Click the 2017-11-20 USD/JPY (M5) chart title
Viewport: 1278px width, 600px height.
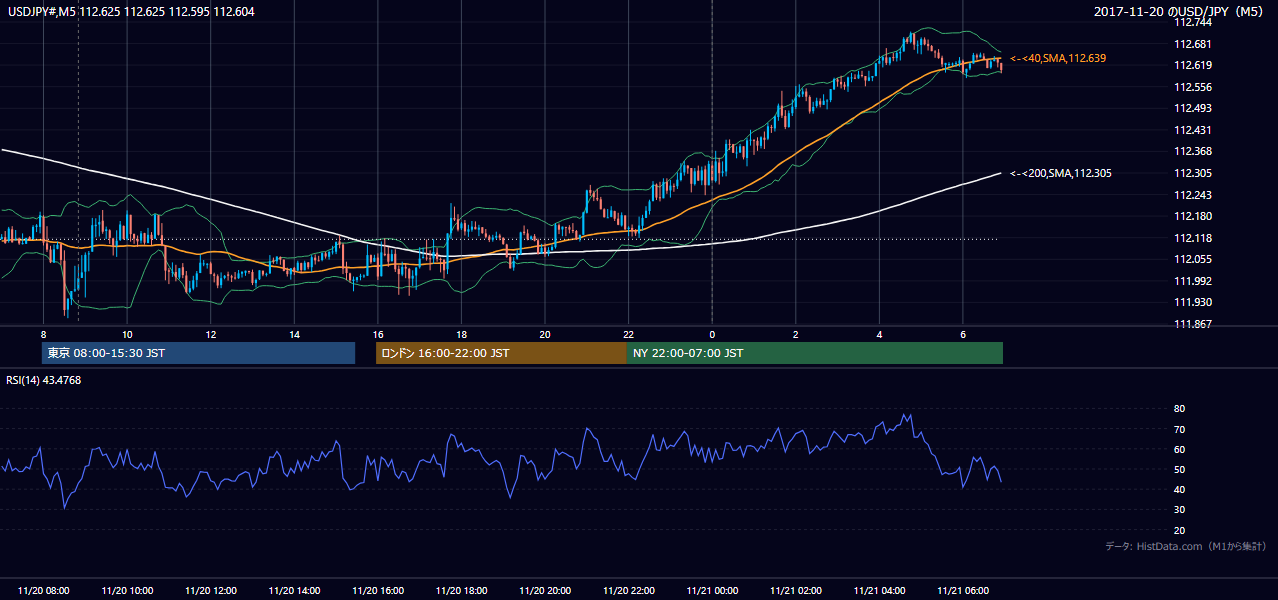click(1180, 12)
